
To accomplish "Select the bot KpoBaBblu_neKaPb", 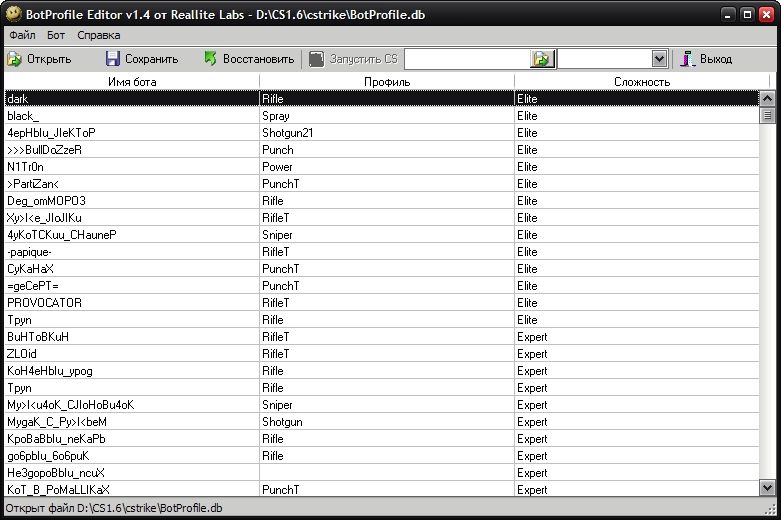I will 382,438.
